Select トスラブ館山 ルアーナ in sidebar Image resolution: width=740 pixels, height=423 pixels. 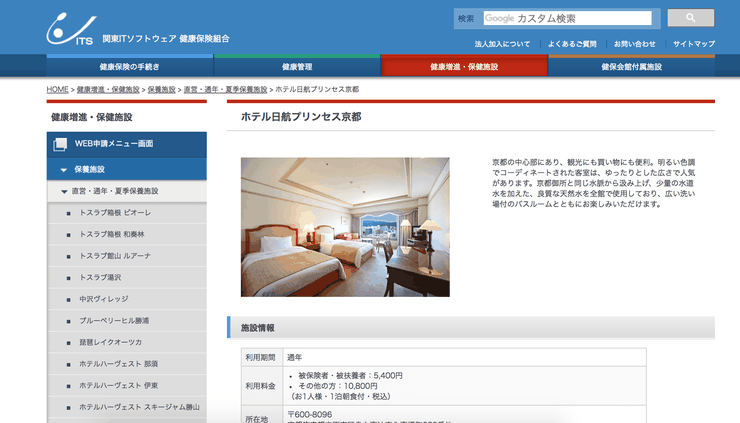pyautogui.click(x=126, y=256)
